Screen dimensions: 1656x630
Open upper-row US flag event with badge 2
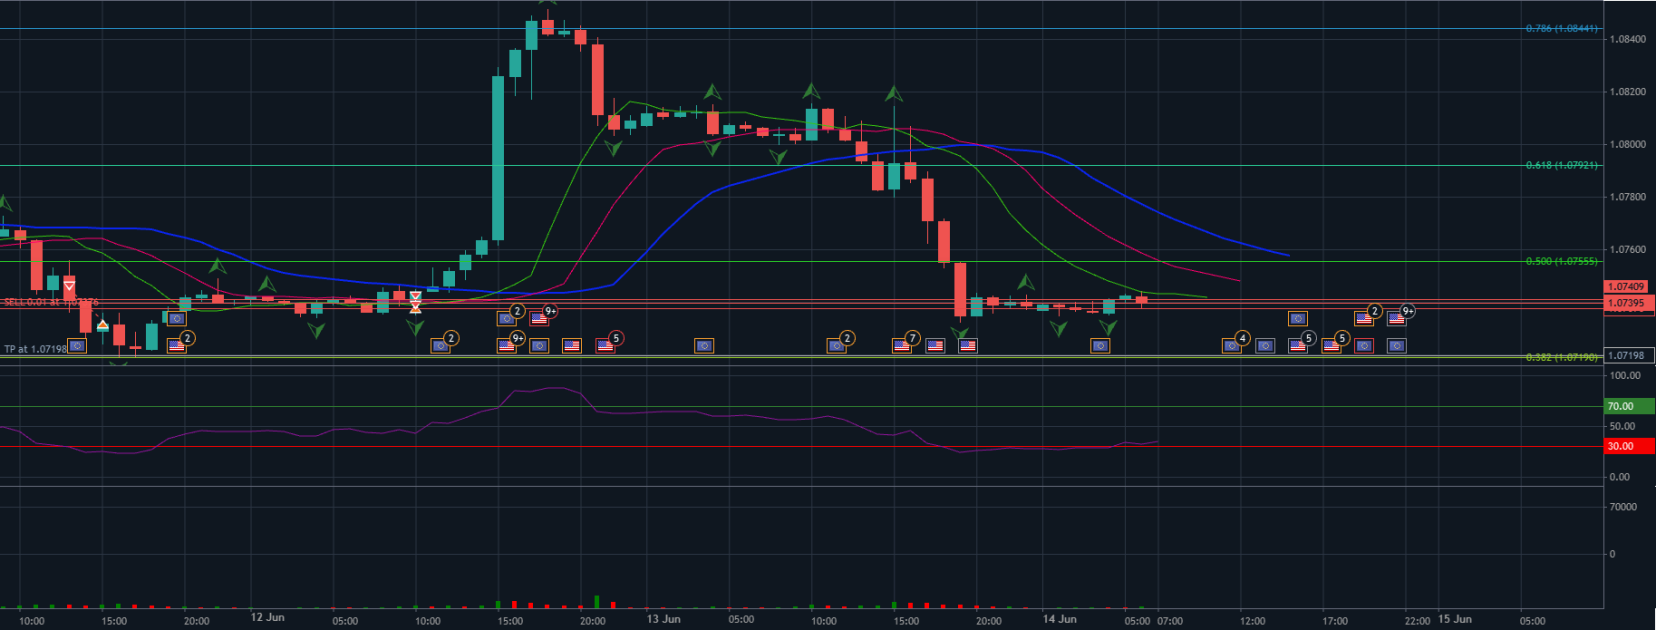(x=1364, y=319)
